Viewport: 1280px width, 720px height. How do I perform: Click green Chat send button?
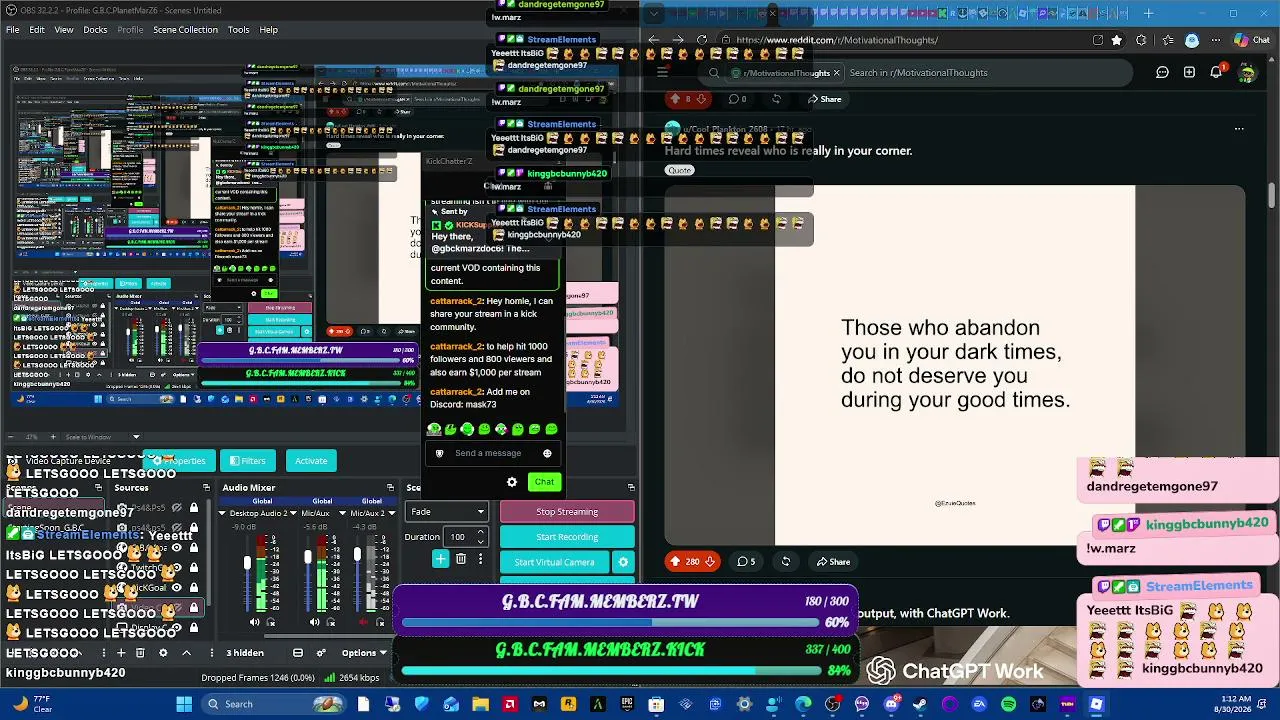pyautogui.click(x=544, y=482)
